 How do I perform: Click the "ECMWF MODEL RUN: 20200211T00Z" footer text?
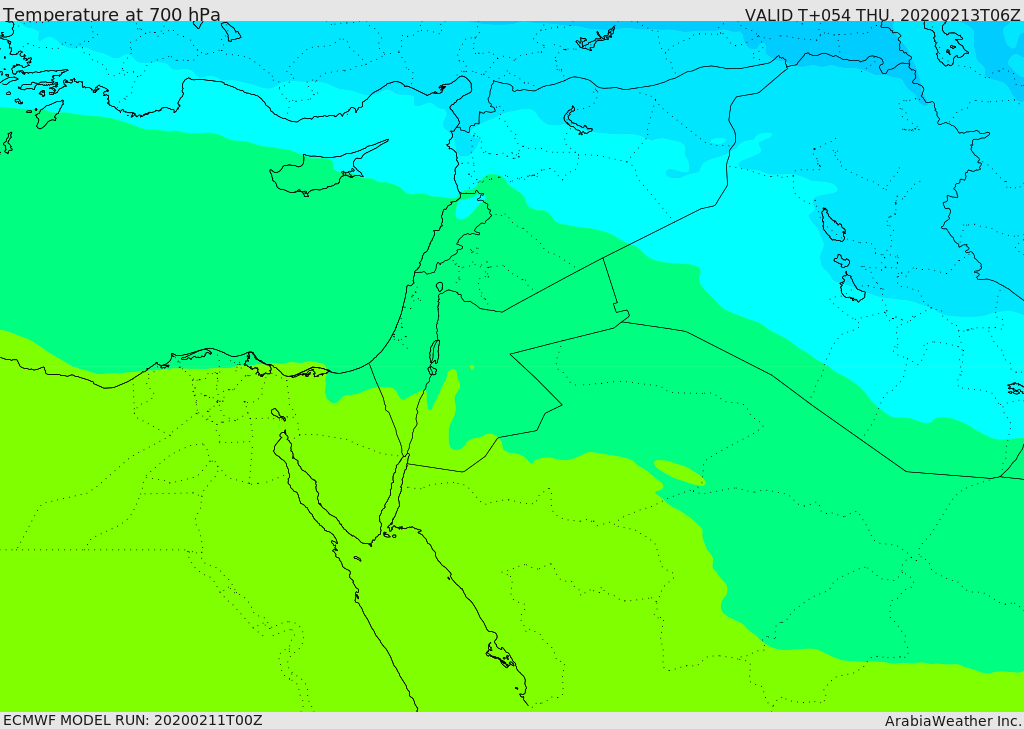[133, 721]
